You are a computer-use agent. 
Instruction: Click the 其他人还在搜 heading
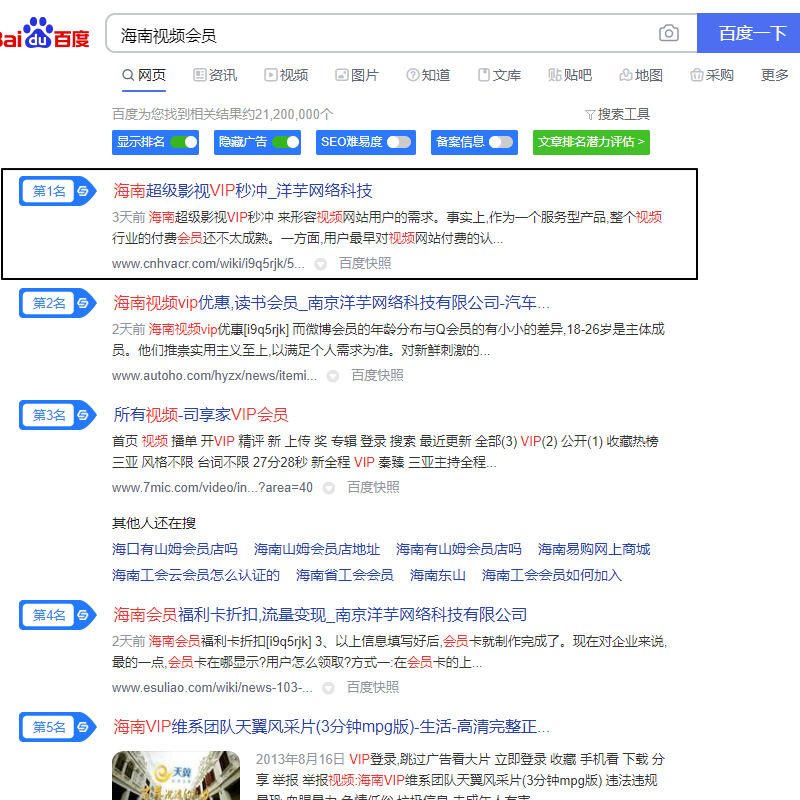(154, 523)
